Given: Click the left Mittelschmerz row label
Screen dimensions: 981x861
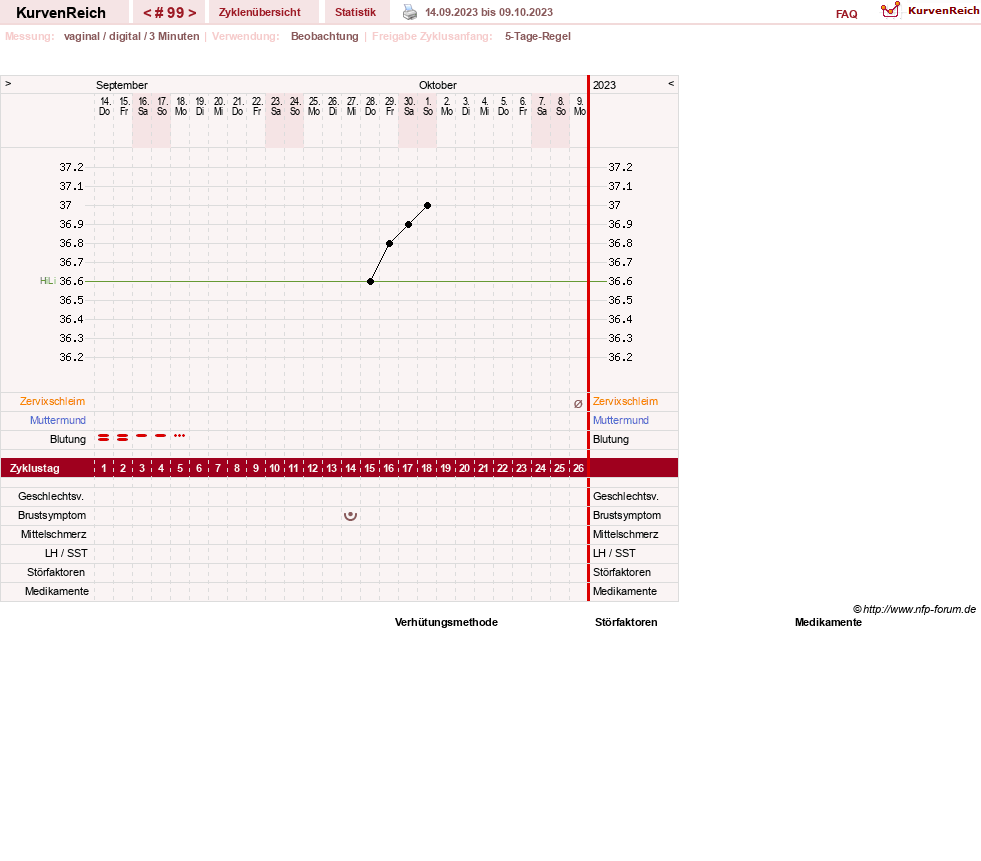Looking at the screenshot, I should [53, 534].
